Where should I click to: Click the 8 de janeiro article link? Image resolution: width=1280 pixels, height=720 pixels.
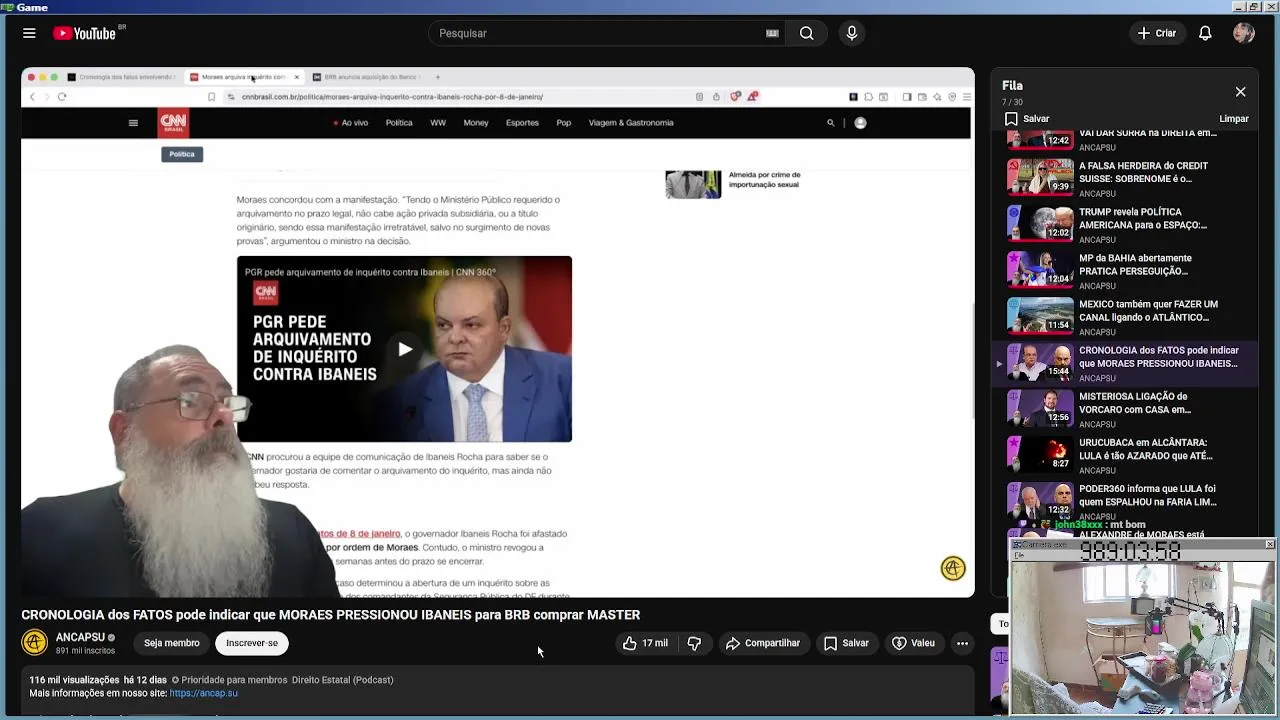coord(362,533)
